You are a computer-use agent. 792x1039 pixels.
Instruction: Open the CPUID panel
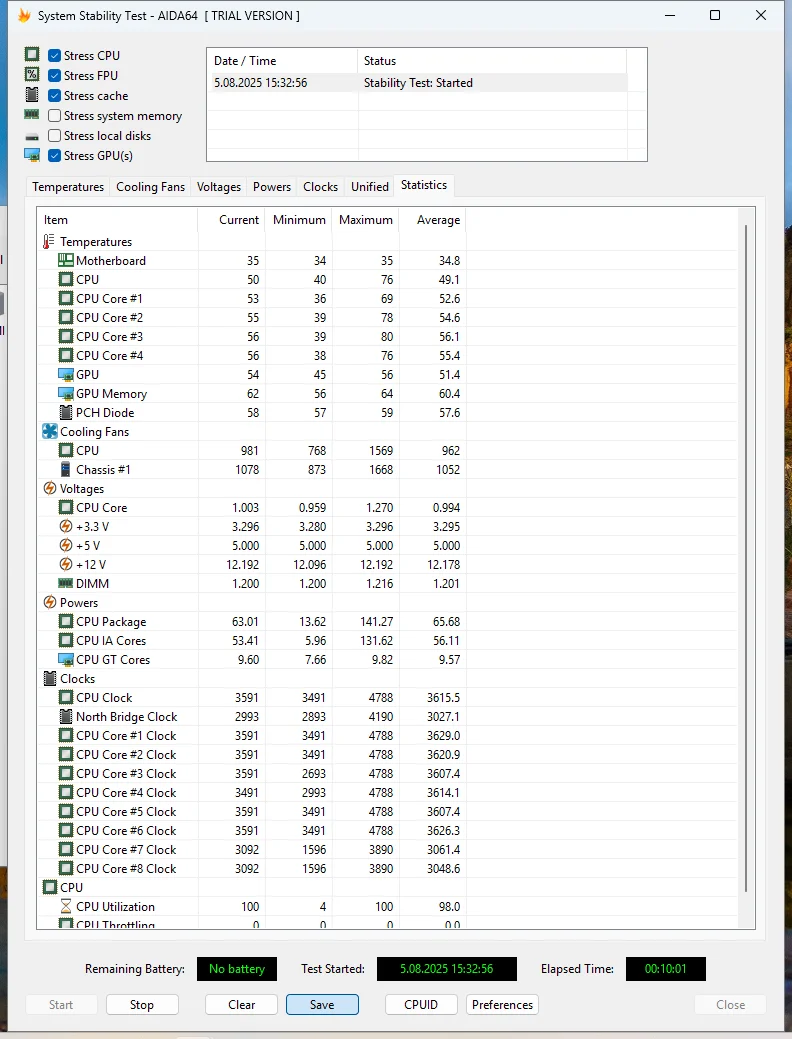pyautogui.click(x=422, y=1005)
